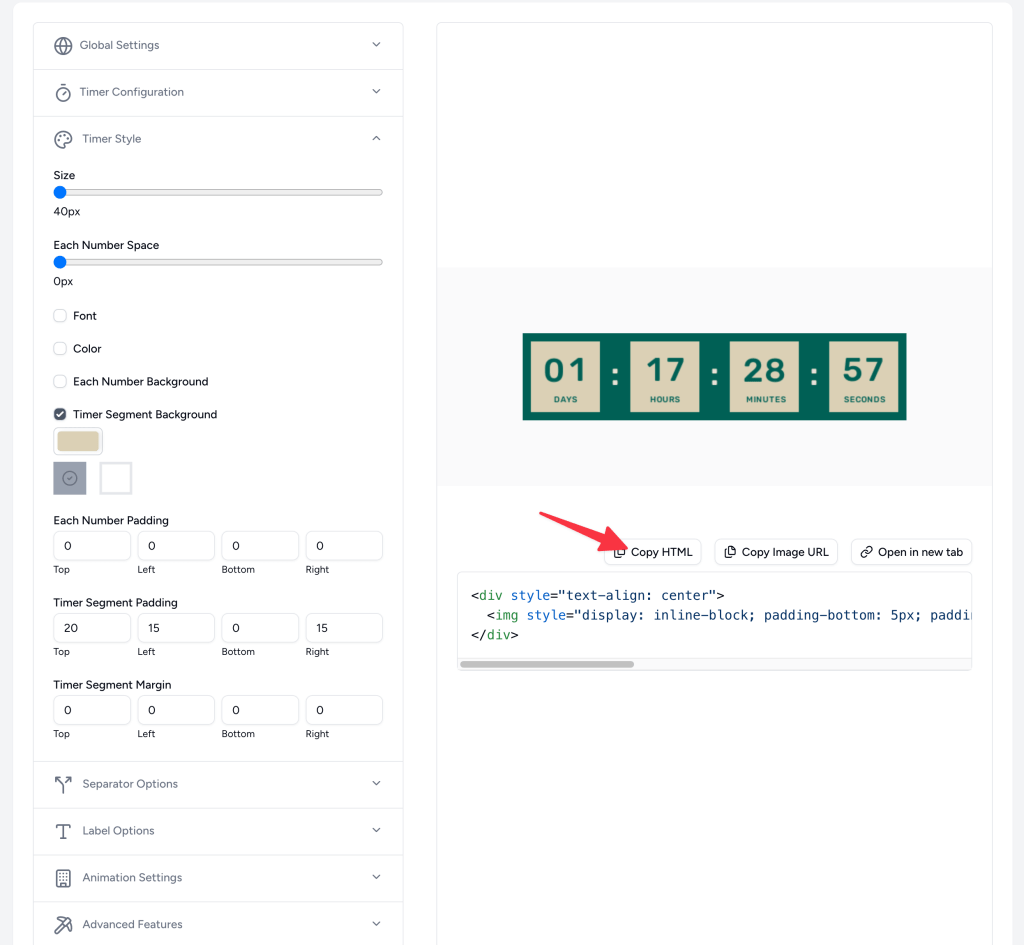Click the Copy HTML button
The width and height of the screenshot is (1024, 945).
point(652,551)
